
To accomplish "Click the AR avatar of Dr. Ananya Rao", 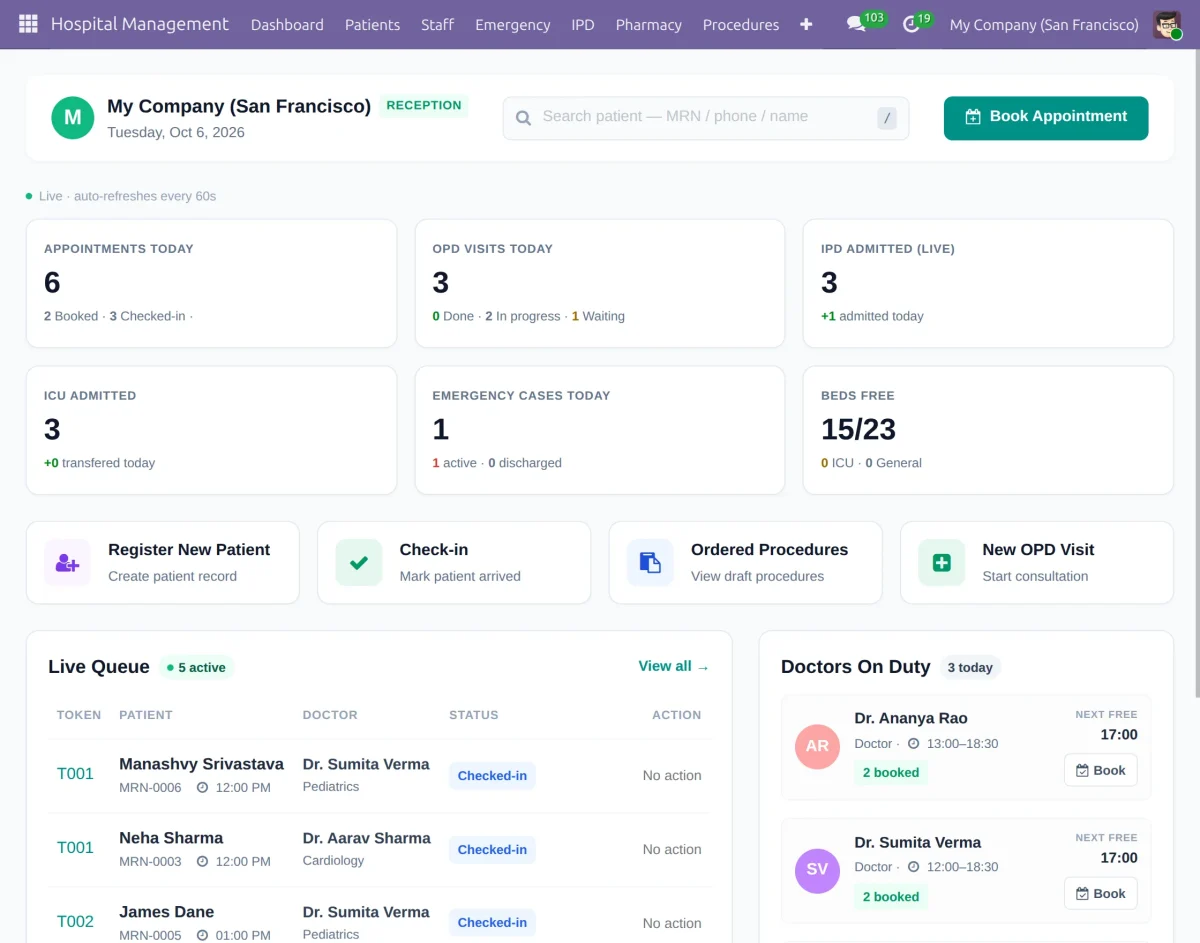I will pyautogui.click(x=817, y=746).
